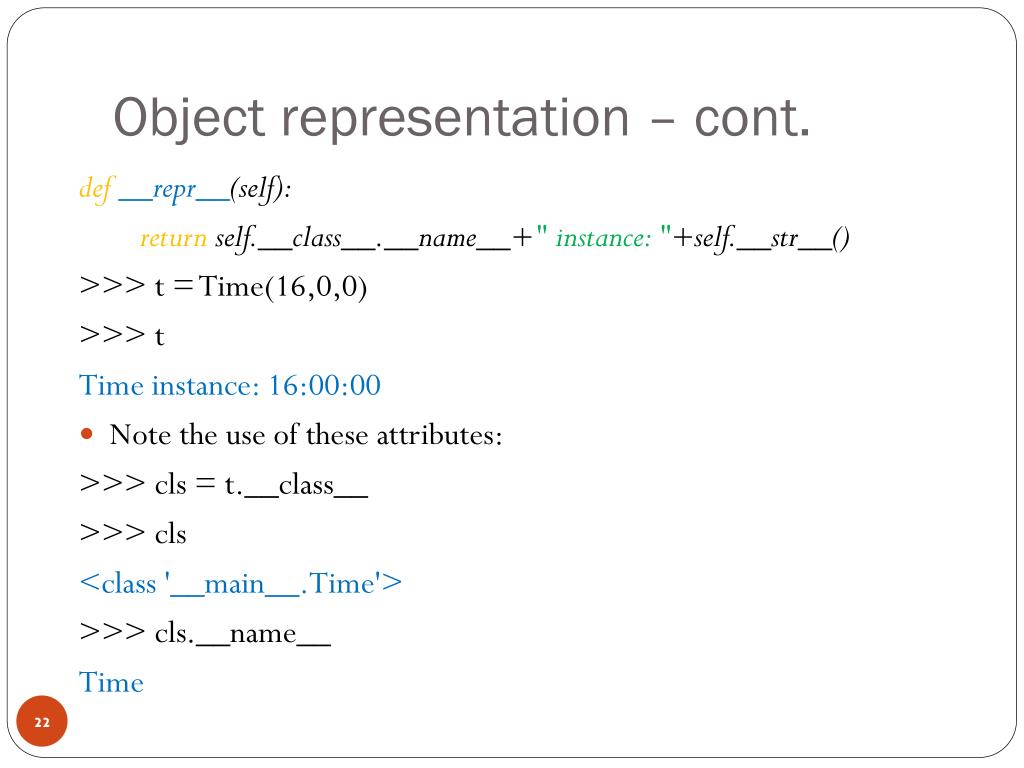This screenshot has height=768, width=1024.
Task: Click the yellow return keyword
Action: coord(173,238)
